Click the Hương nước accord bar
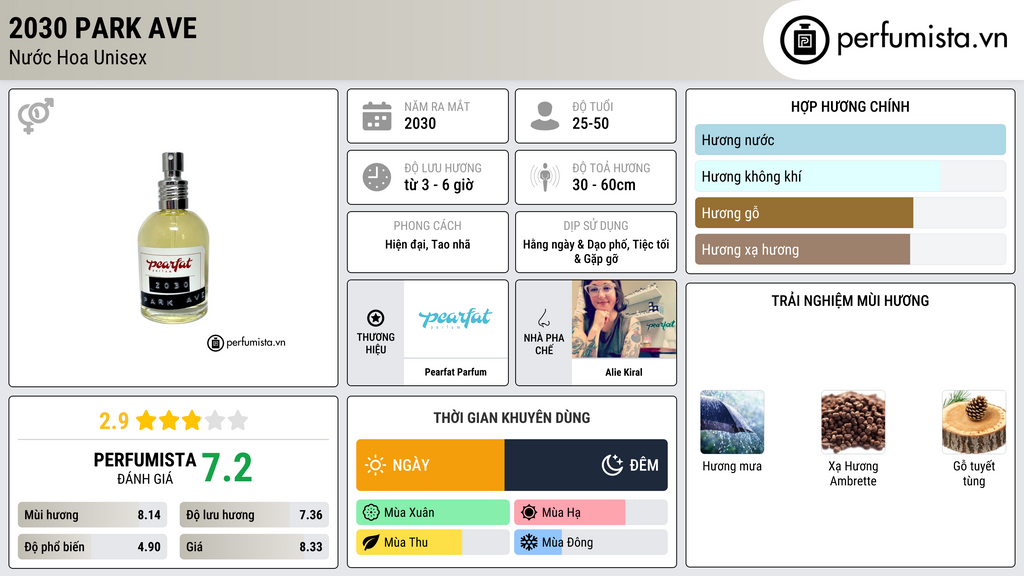 click(x=850, y=140)
